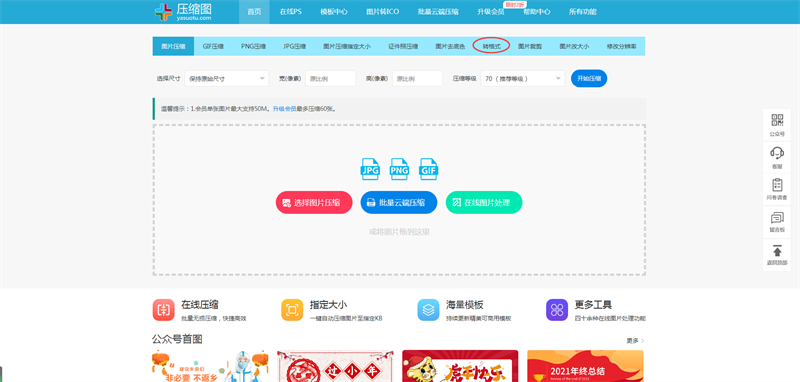
Task: Switch to the 图片去底色 tab
Action: (450, 46)
